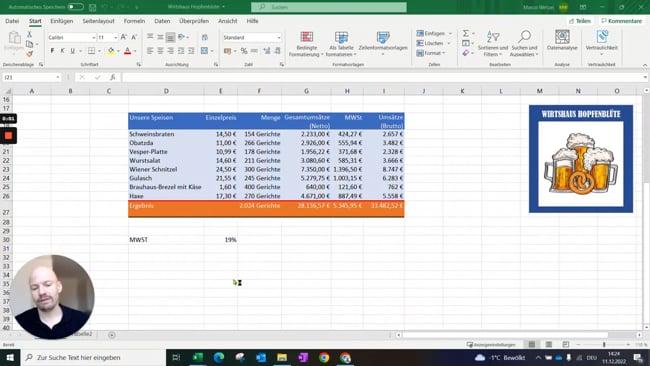Open Sortieren und Filtern
The width and height of the screenshot is (650, 366).
point(492,44)
